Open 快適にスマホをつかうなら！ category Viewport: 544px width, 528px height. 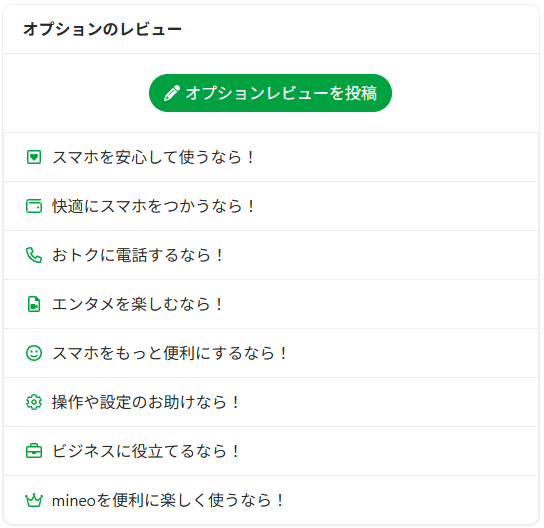click(271, 206)
